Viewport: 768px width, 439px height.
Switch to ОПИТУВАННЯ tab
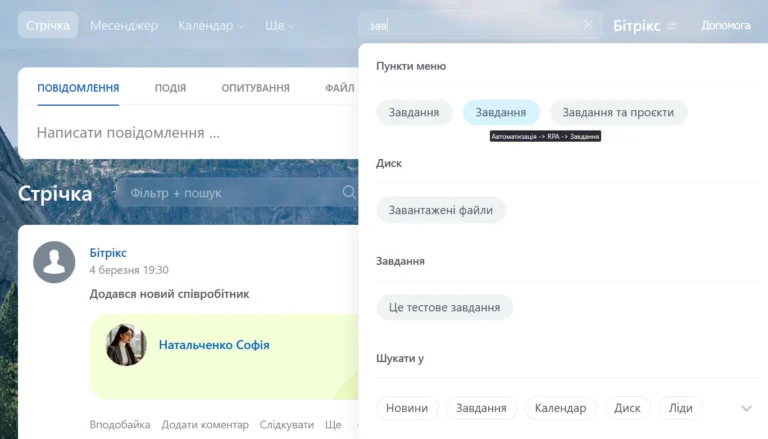[255, 88]
